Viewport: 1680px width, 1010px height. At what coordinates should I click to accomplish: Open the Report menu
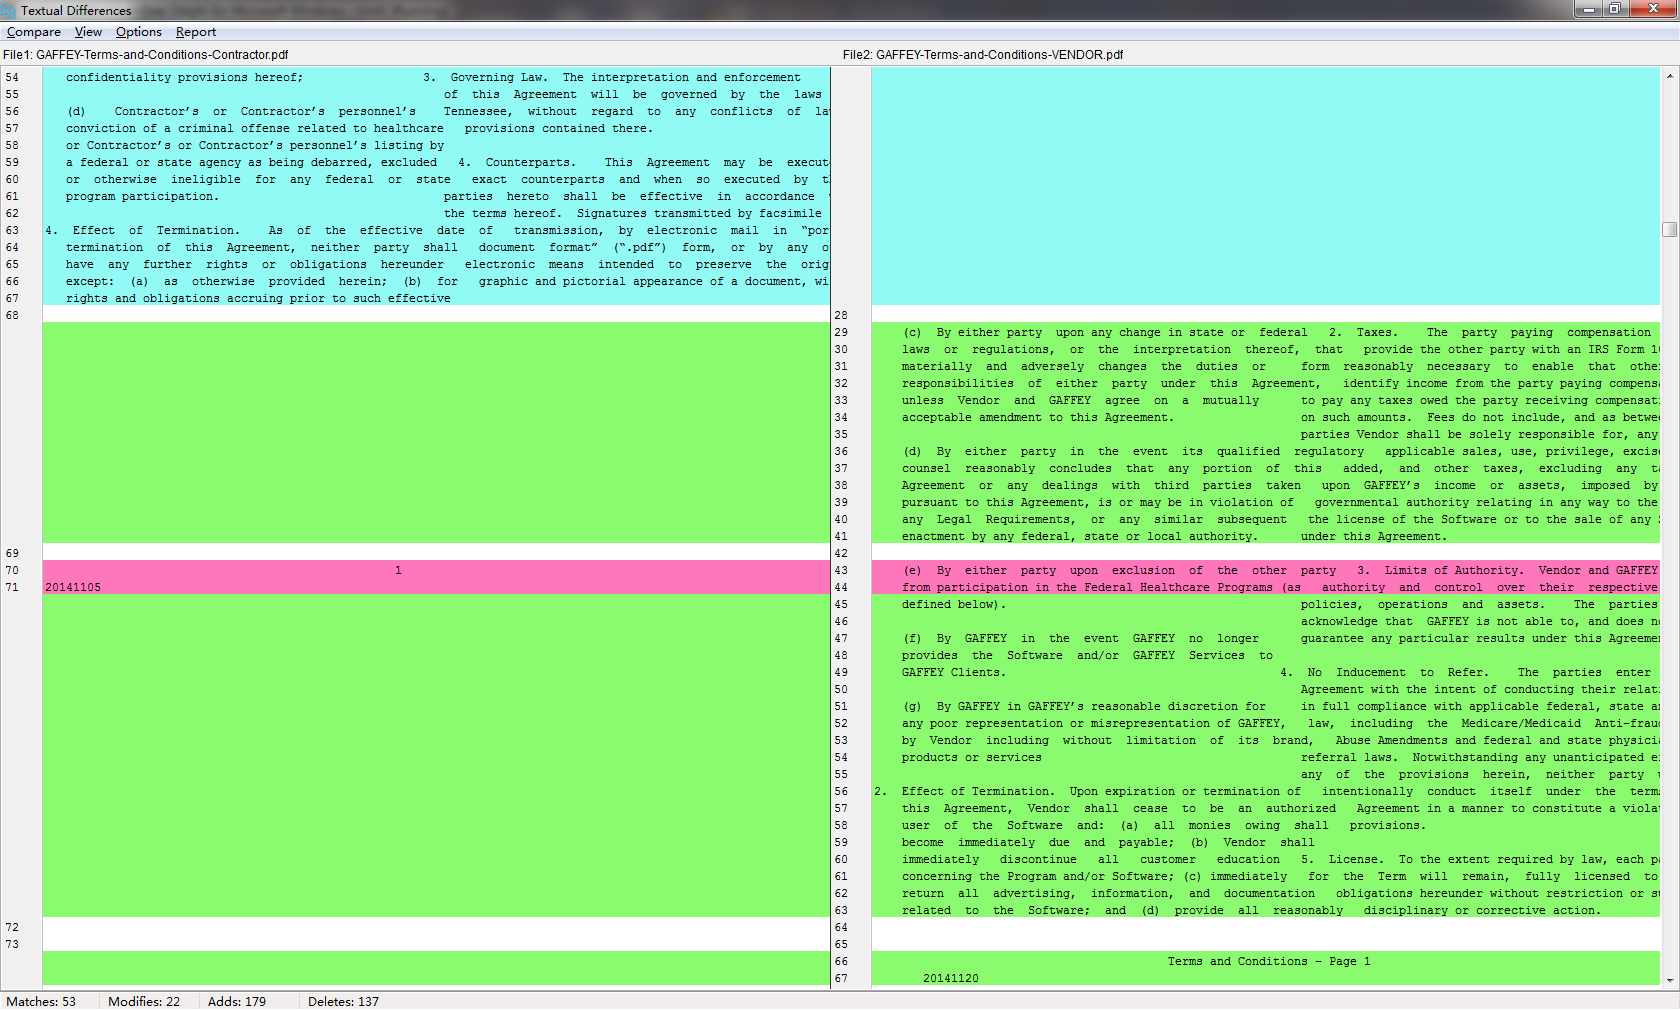196,32
